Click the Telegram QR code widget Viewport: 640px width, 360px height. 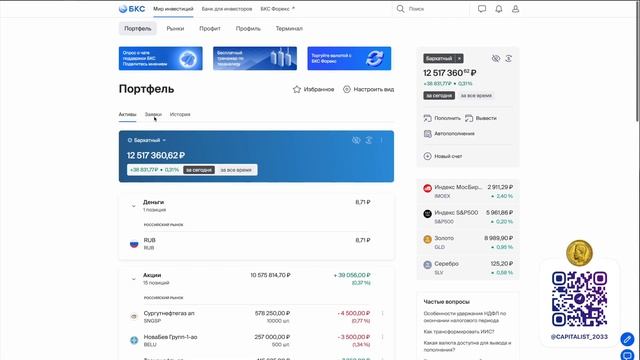pos(579,299)
